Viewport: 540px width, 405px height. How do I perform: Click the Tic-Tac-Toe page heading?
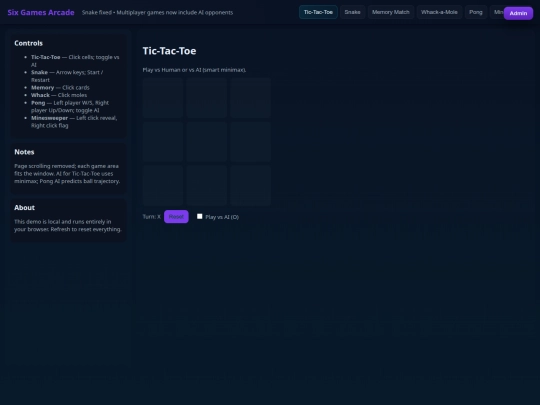169,51
